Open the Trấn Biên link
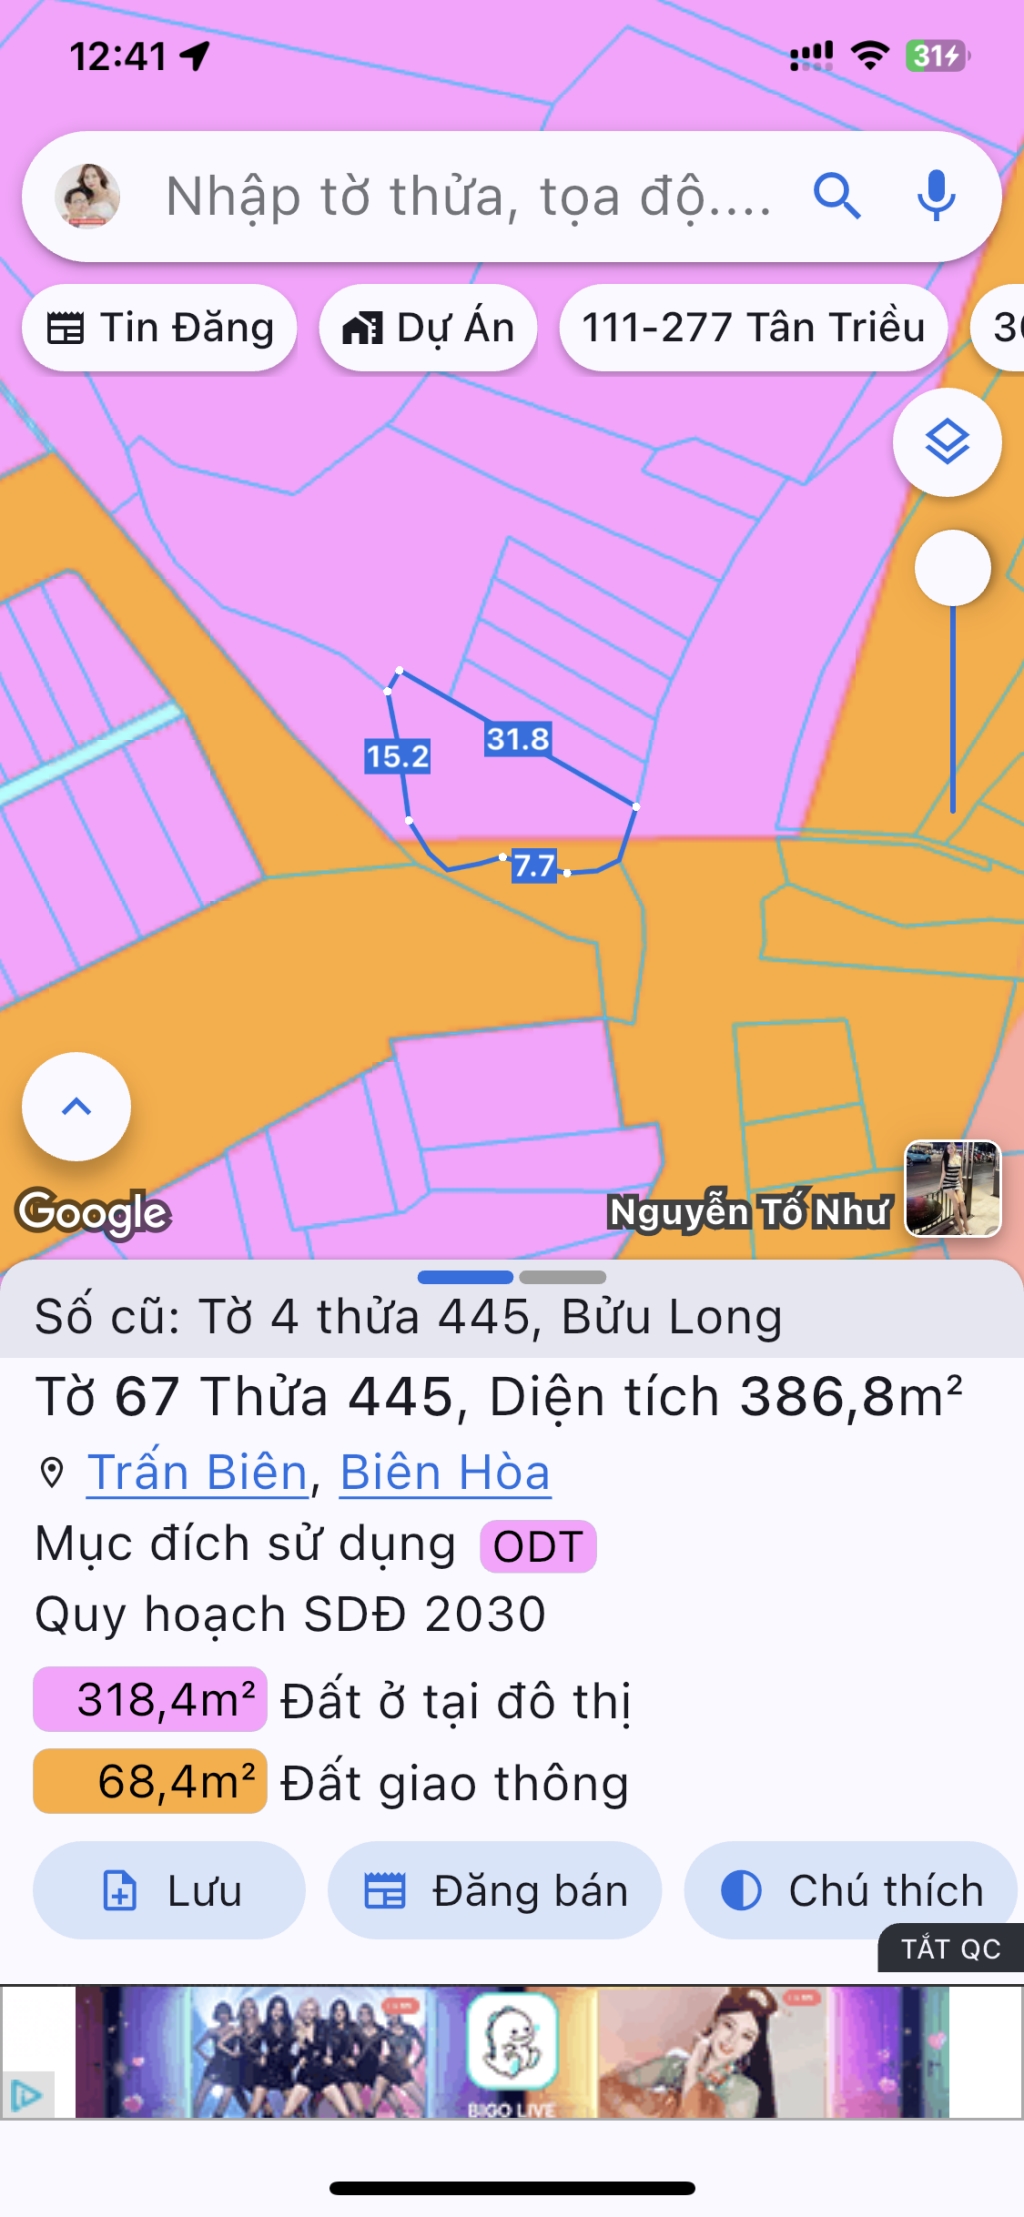Viewport: 1024px width, 2217px height. 198,1473
